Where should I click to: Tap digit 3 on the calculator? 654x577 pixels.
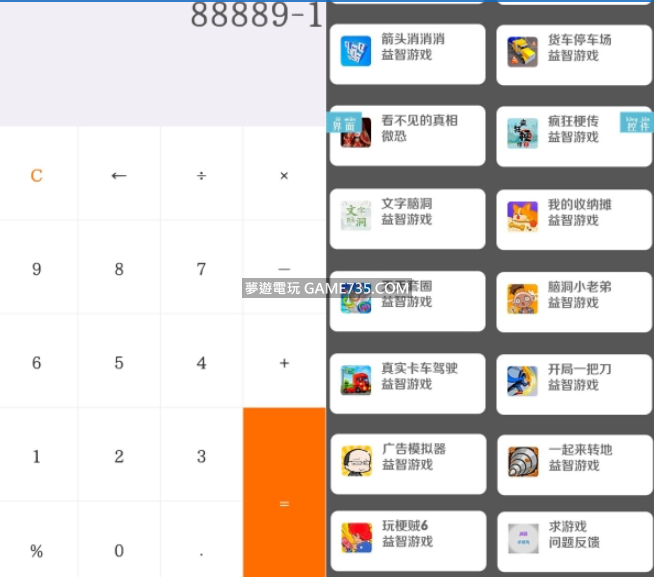tap(201, 456)
